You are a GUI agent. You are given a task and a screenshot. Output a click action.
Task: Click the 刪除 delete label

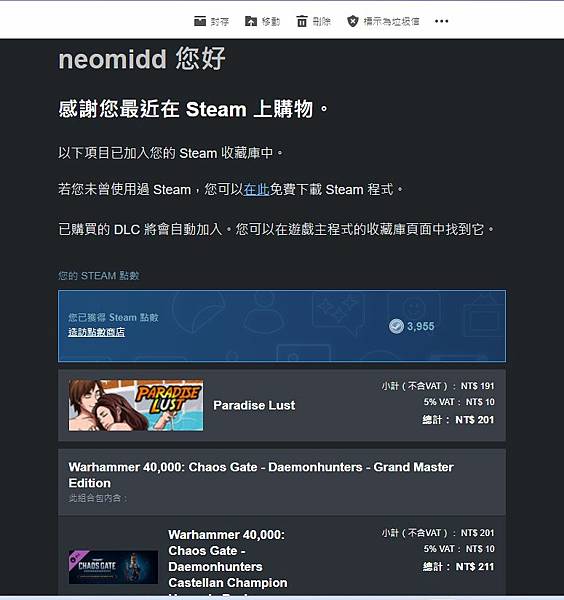(321, 21)
